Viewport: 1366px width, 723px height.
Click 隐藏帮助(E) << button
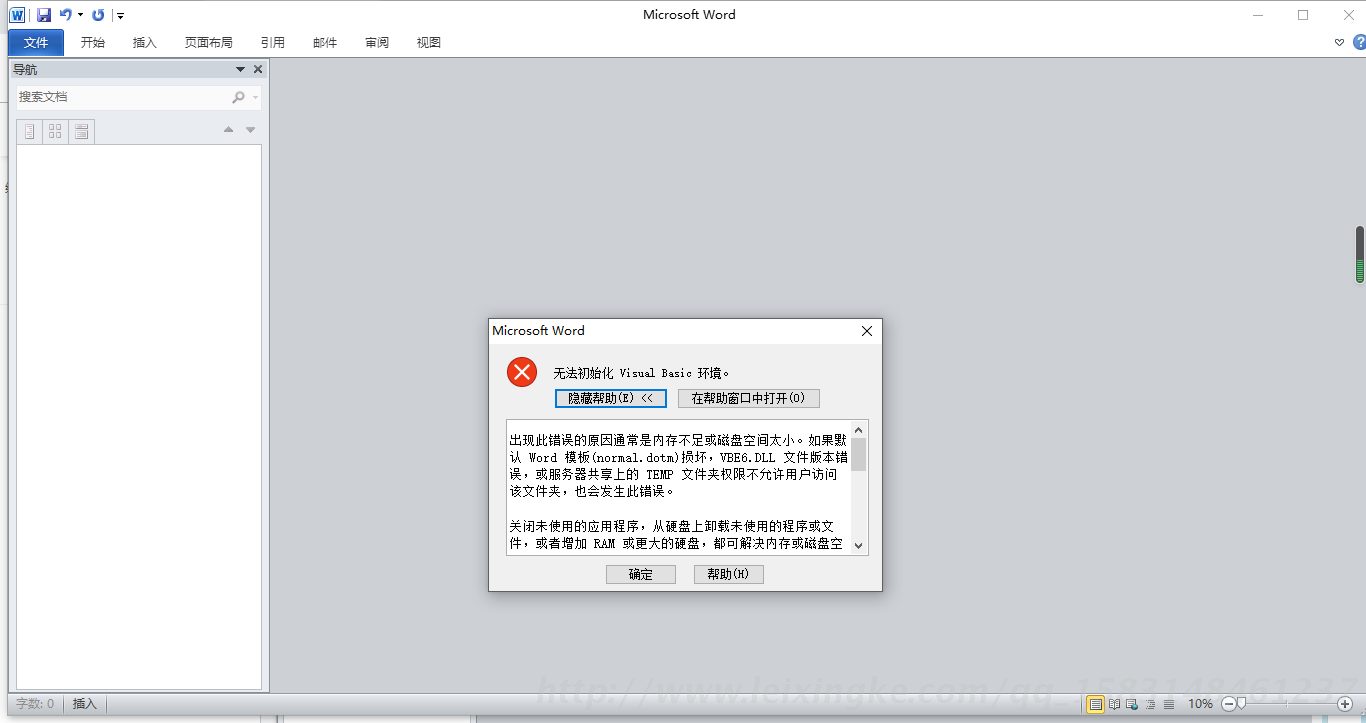point(610,398)
